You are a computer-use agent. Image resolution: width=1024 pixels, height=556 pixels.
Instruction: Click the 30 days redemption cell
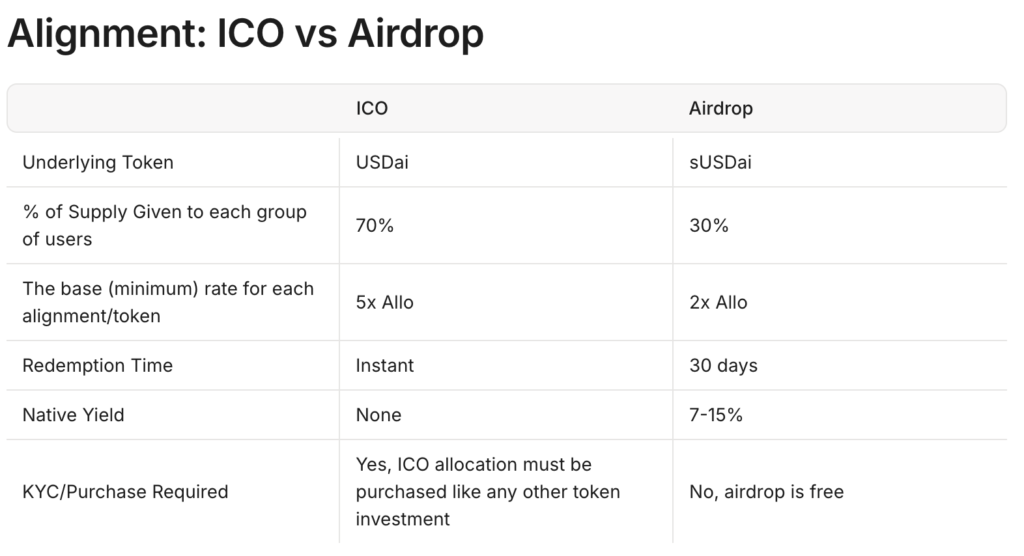(723, 365)
